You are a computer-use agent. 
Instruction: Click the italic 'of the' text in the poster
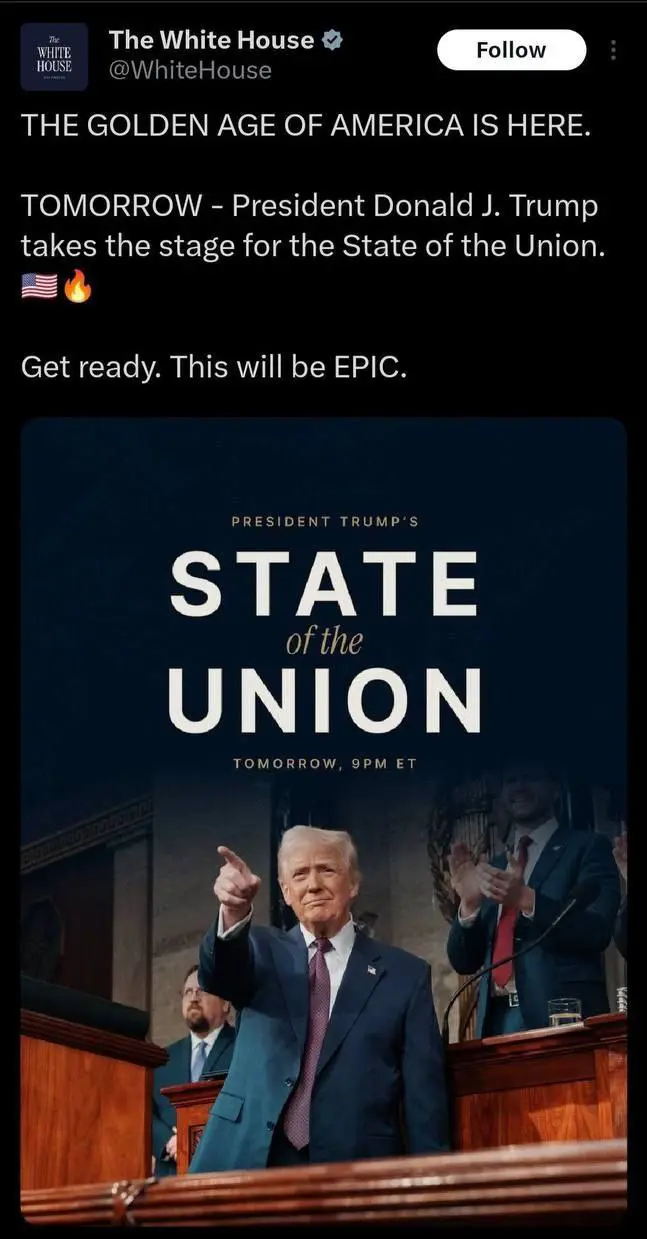click(324, 641)
